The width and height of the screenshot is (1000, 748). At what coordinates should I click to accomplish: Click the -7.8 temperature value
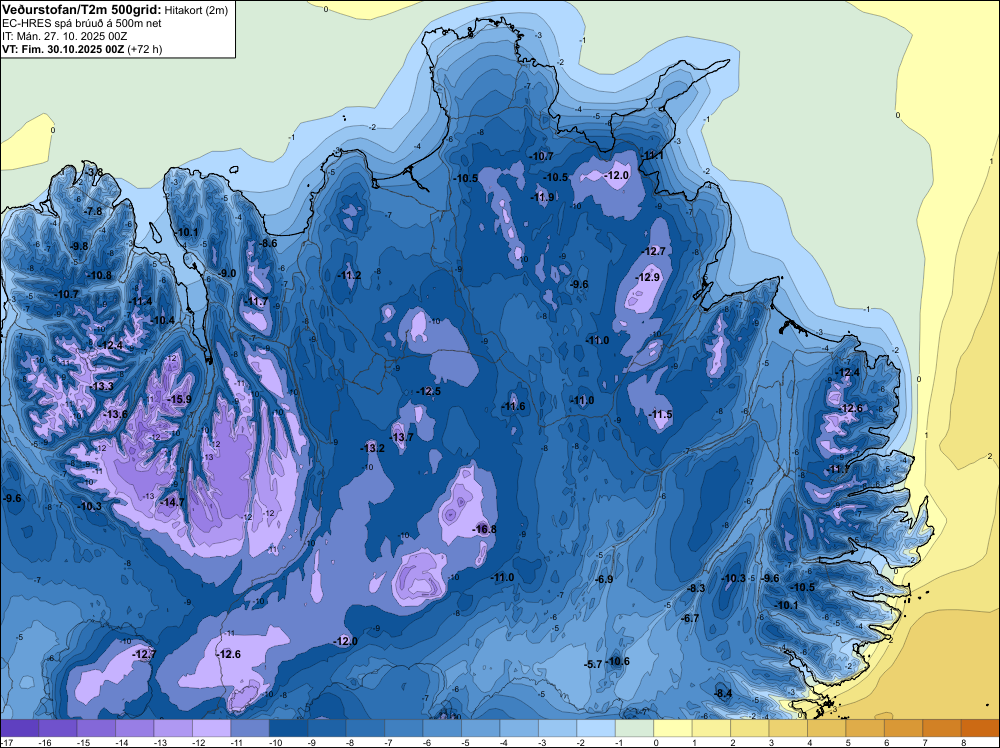(x=94, y=212)
